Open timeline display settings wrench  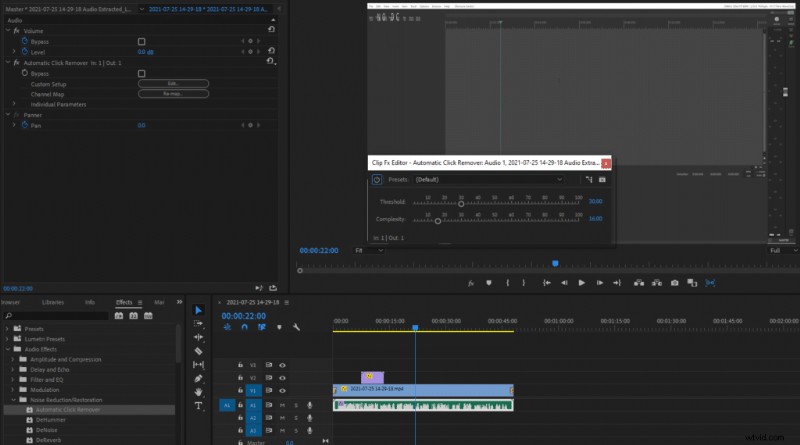[296, 327]
